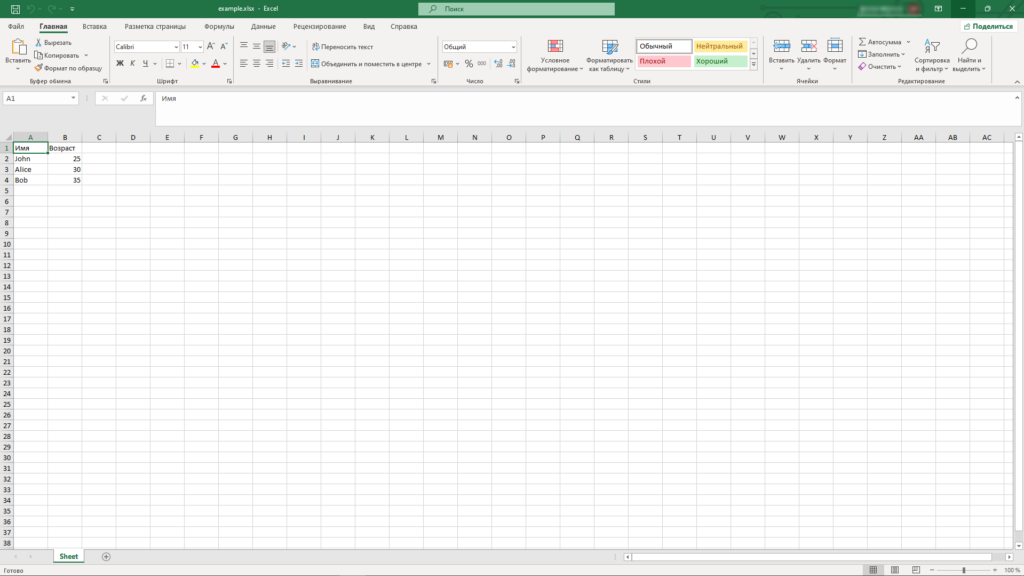Viewport: 1024px width, 576px height.
Task: Select cell B3 containing 30
Action: [x=65, y=169]
